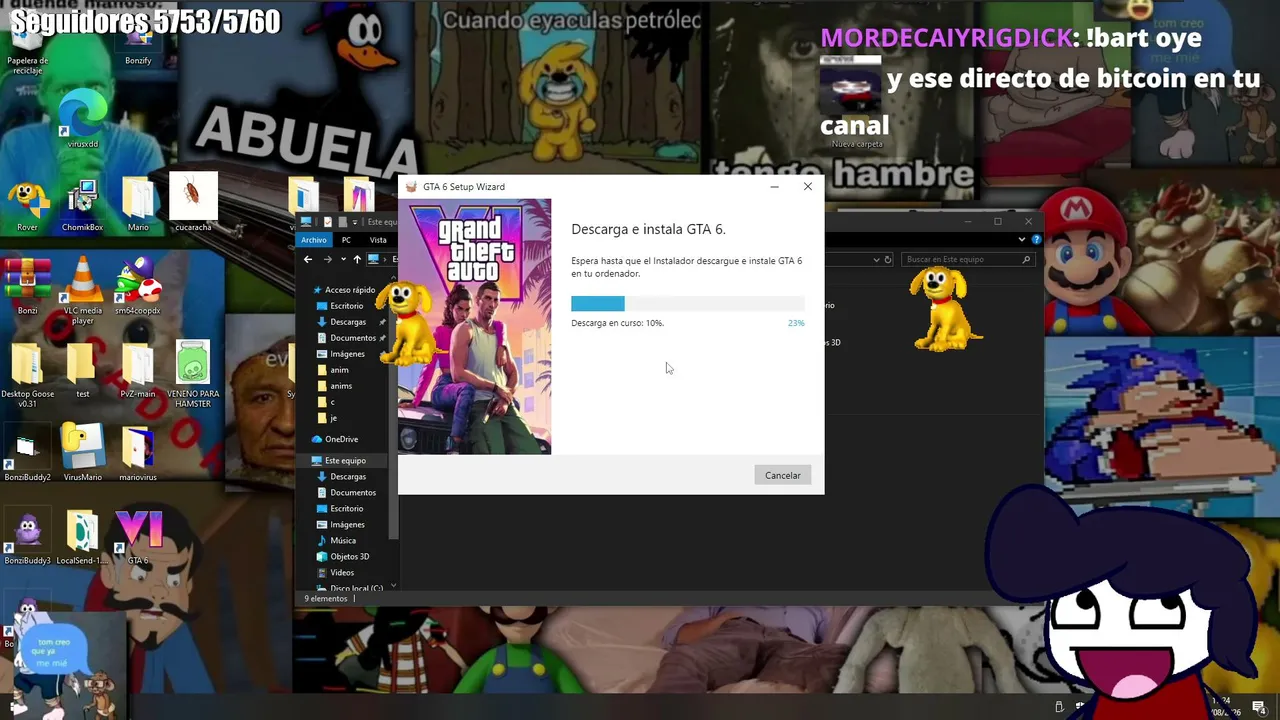Click the '9 elementos' status bar text

pyautogui.click(x=326, y=599)
